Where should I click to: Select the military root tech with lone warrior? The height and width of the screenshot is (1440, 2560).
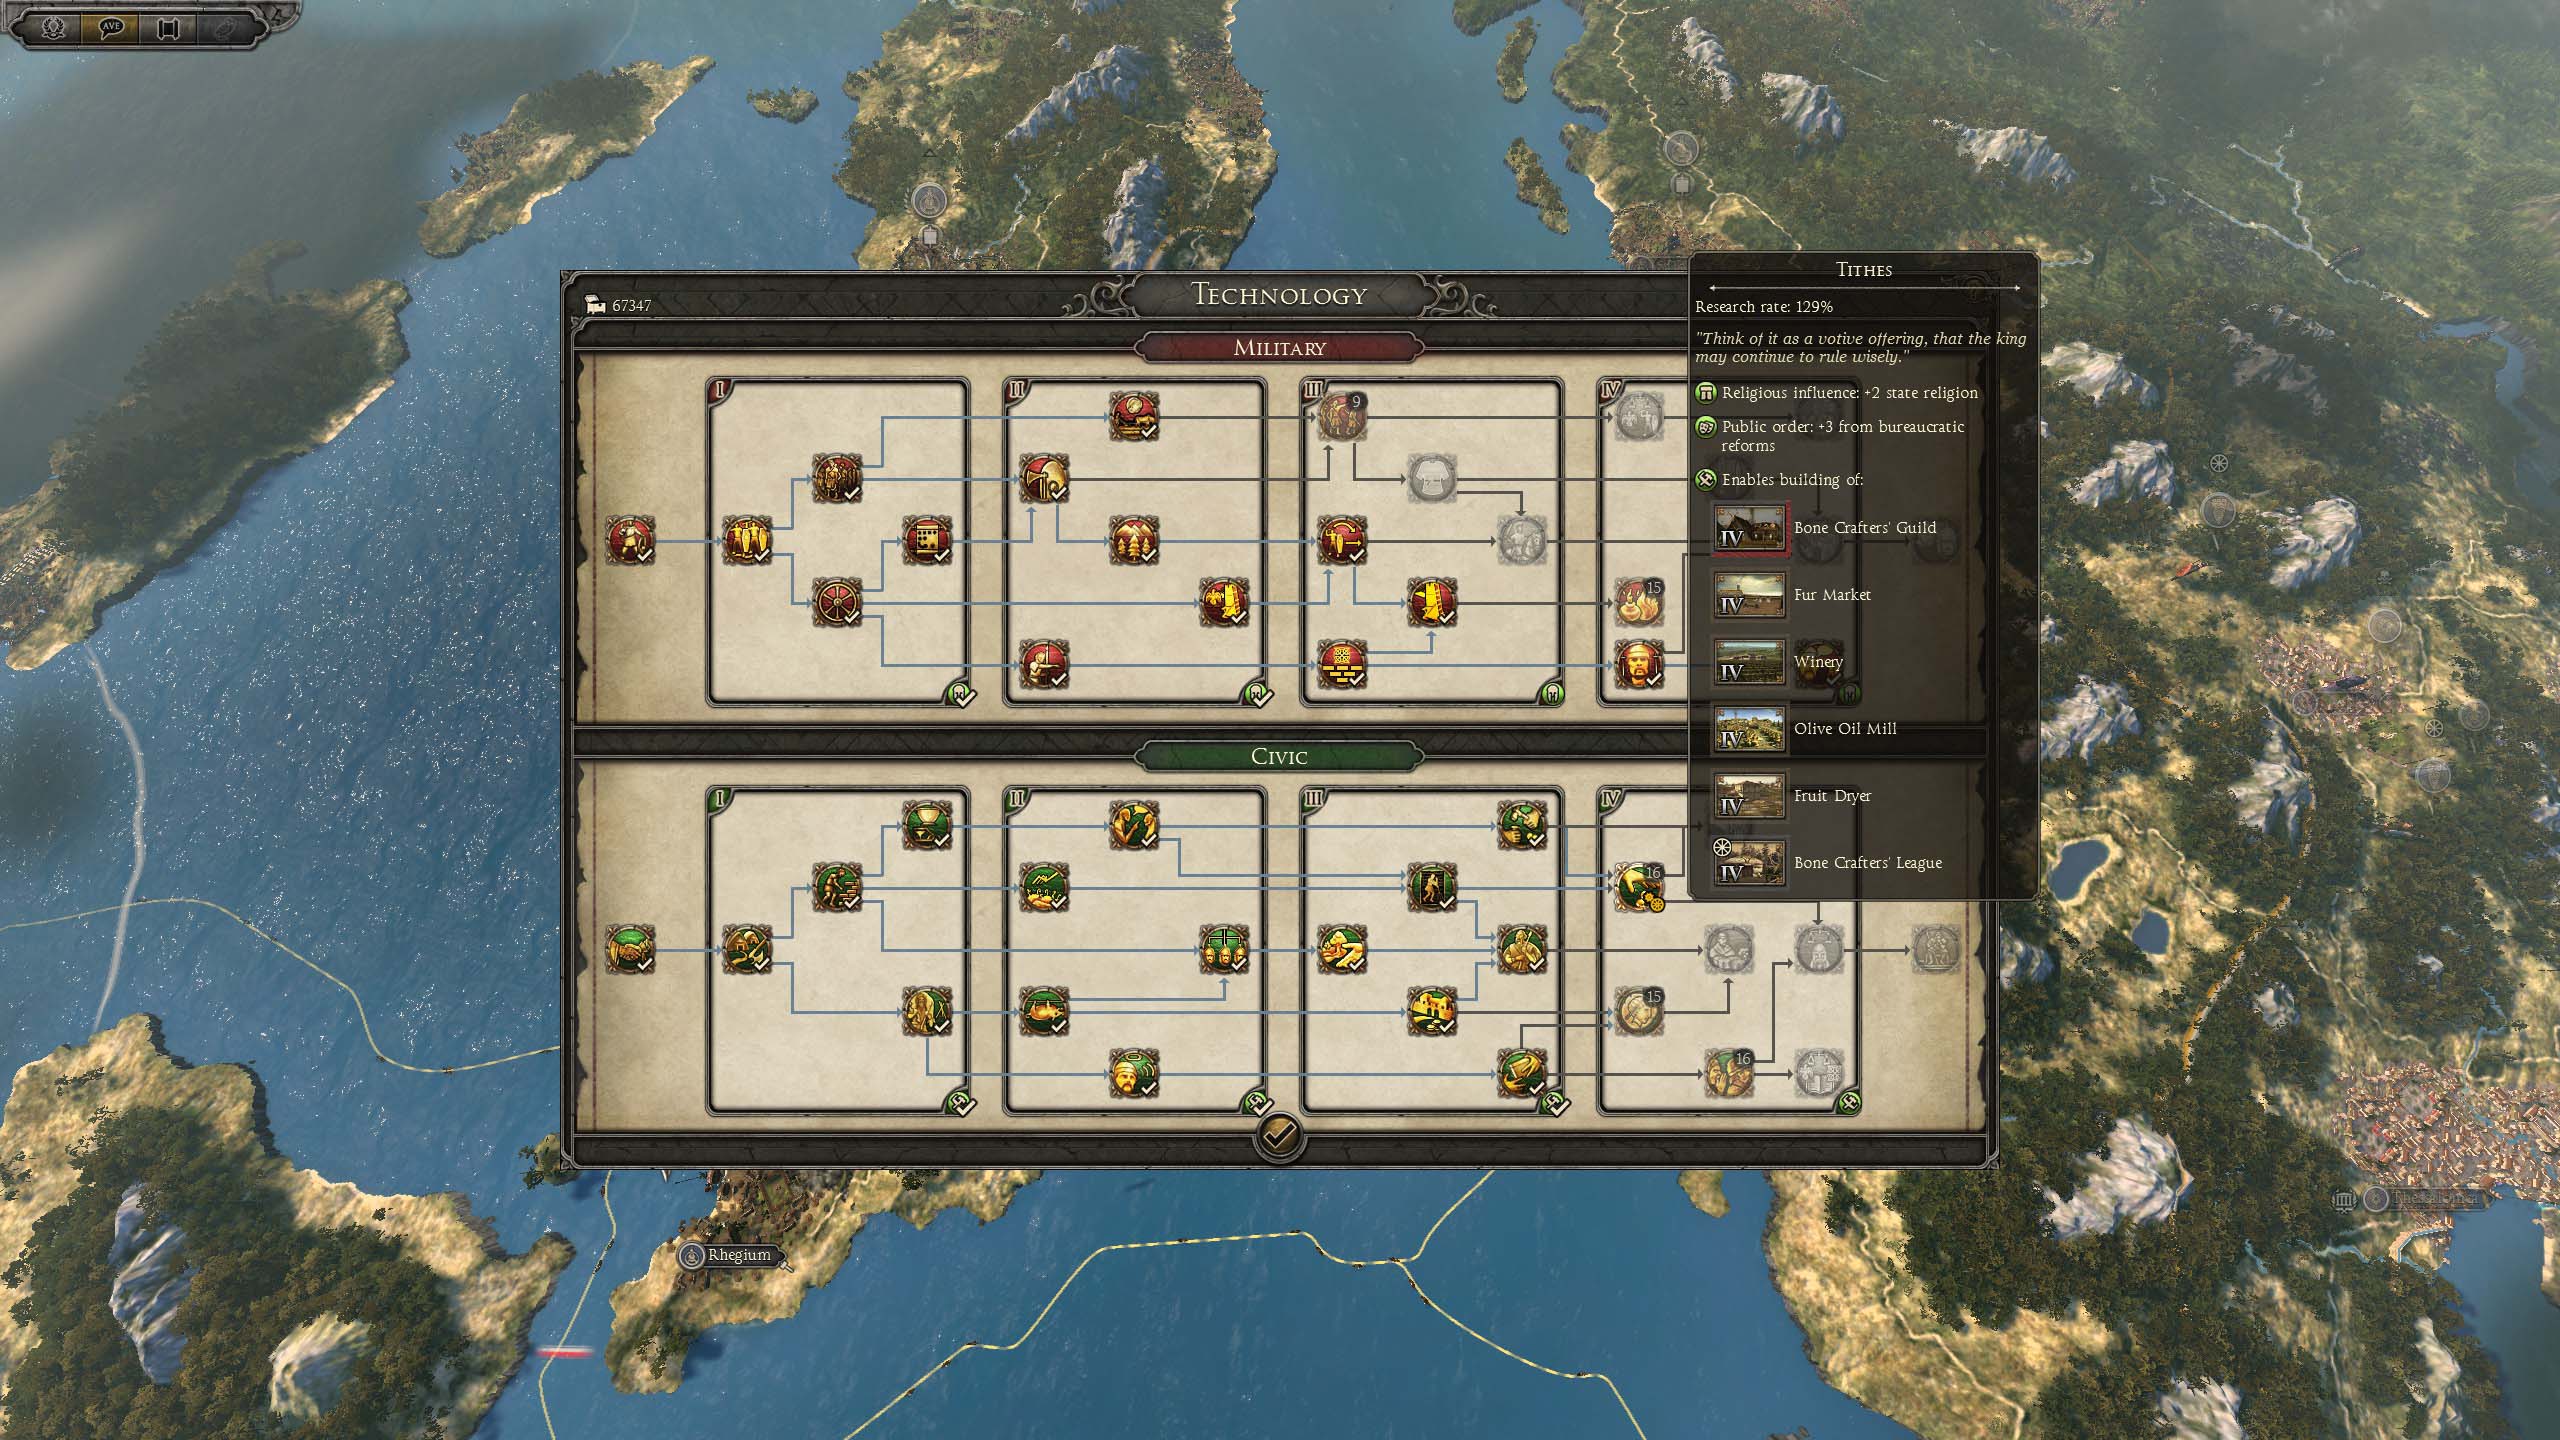[631, 541]
